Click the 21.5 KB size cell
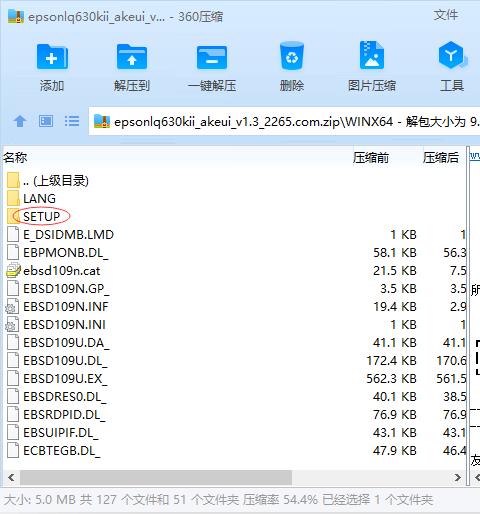This screenshot has height=514, width=480. 395,271
